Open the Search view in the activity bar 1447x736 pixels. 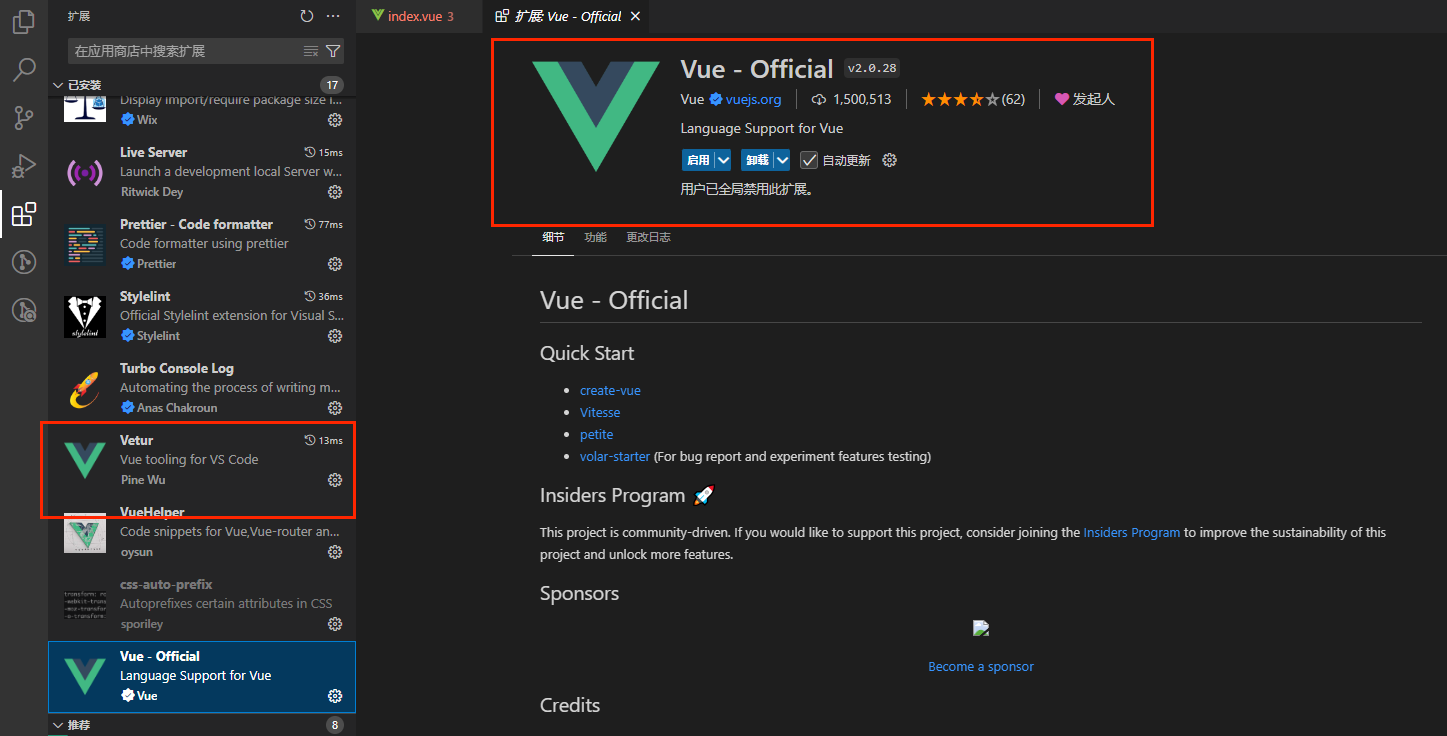click(x=22, y=69)
